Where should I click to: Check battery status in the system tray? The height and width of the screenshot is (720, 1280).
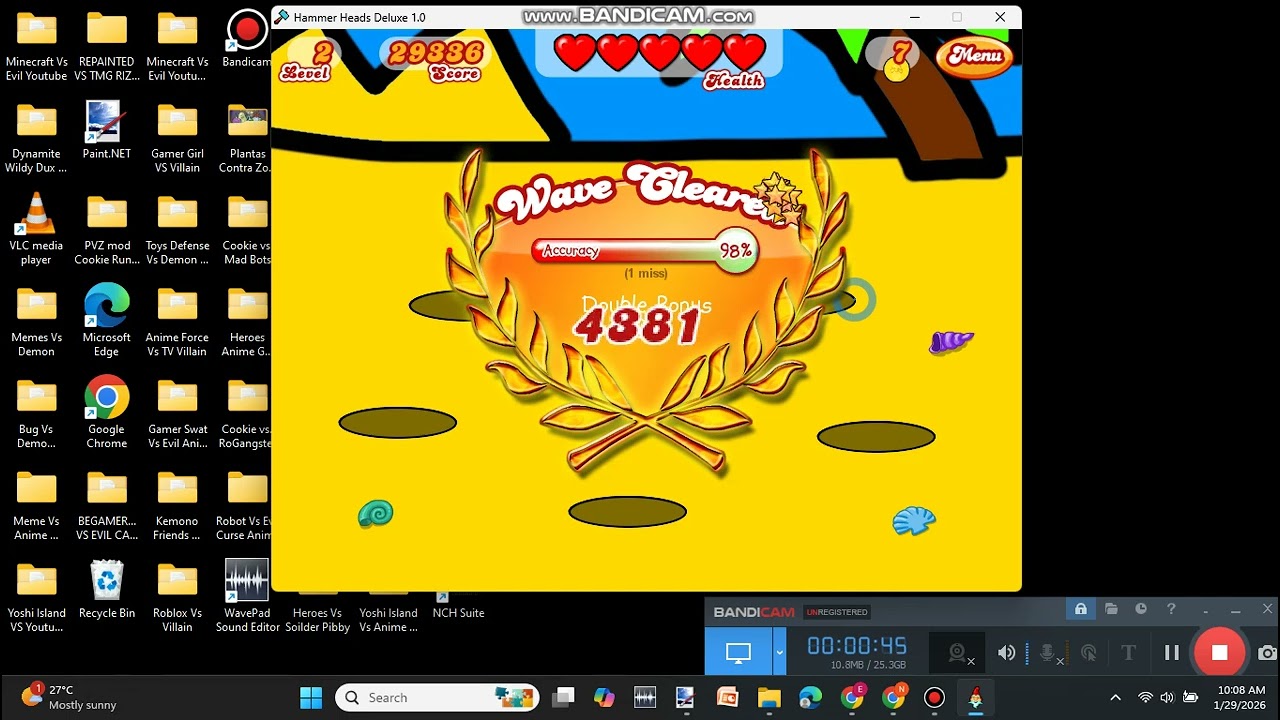(x=1190, y=697)
